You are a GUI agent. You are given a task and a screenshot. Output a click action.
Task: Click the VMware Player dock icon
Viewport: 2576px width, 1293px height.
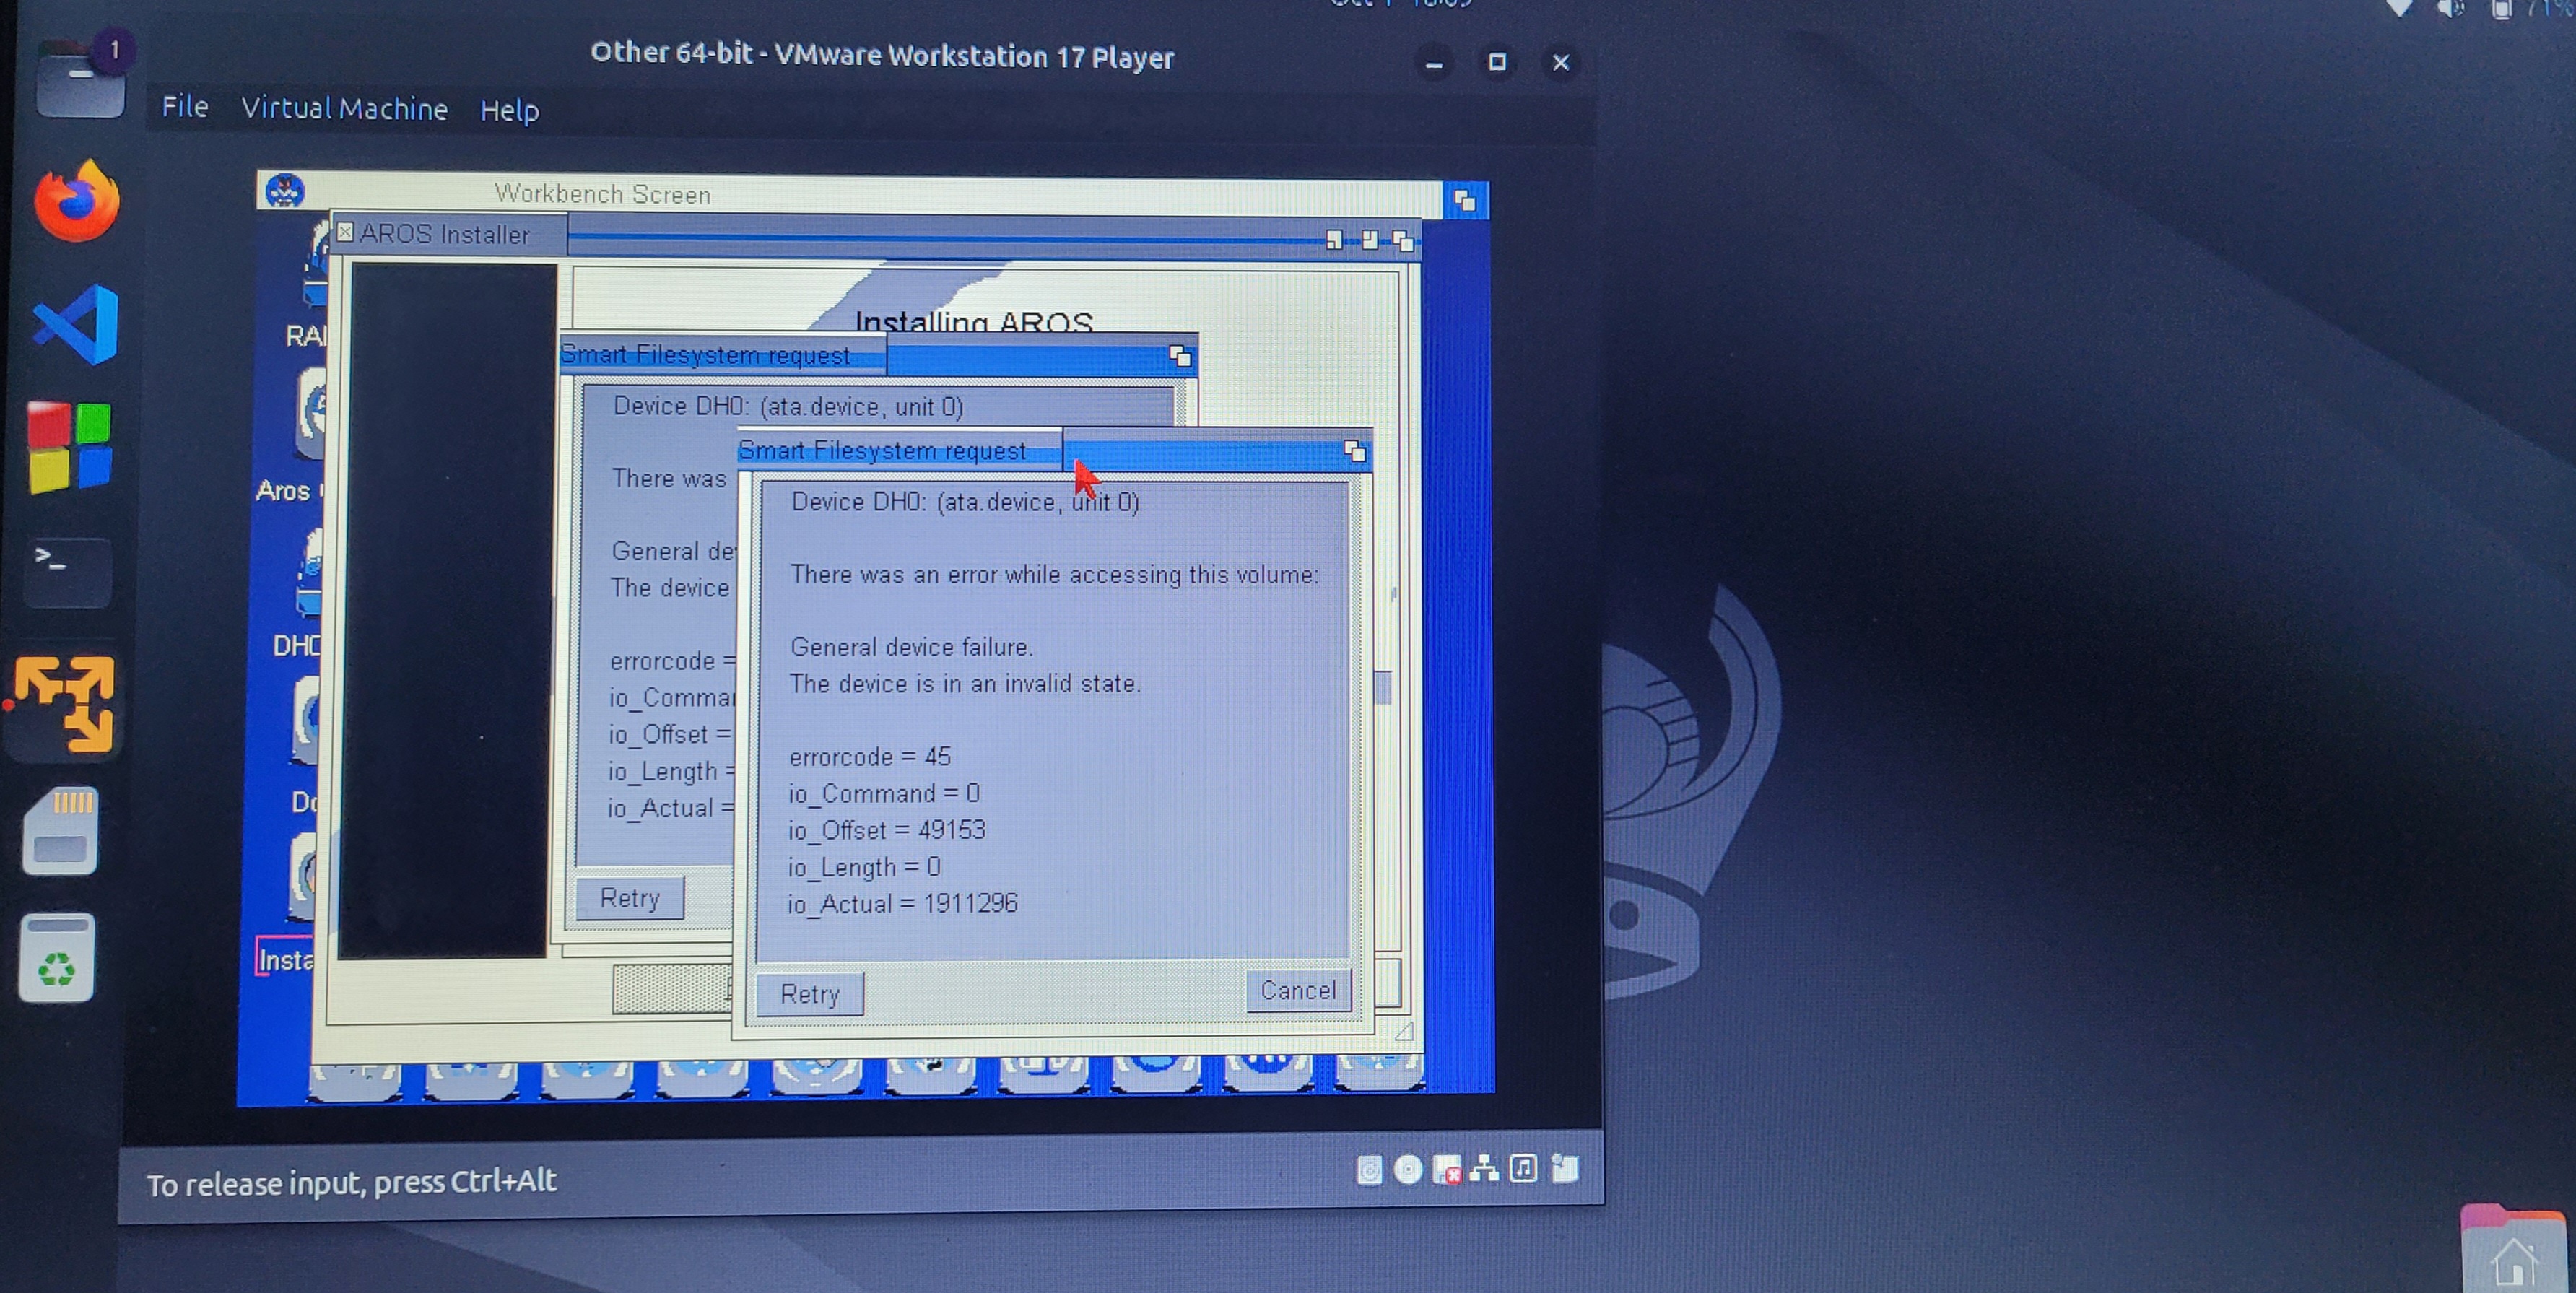click(66, 704)
